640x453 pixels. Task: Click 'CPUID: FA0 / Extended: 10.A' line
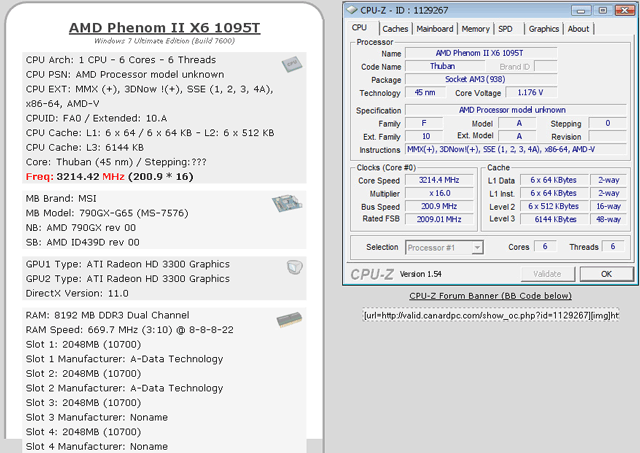(x=96, y=118)
